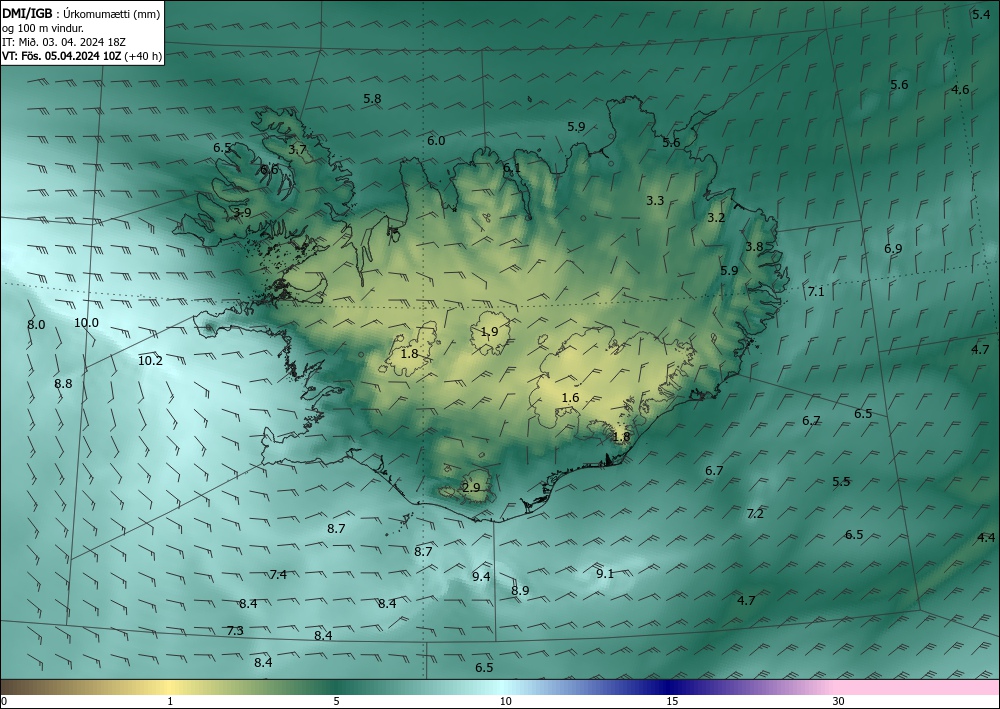This screenshot has width=1000, height=709.
Task: Click the 6.6 value
Action: 269,170
